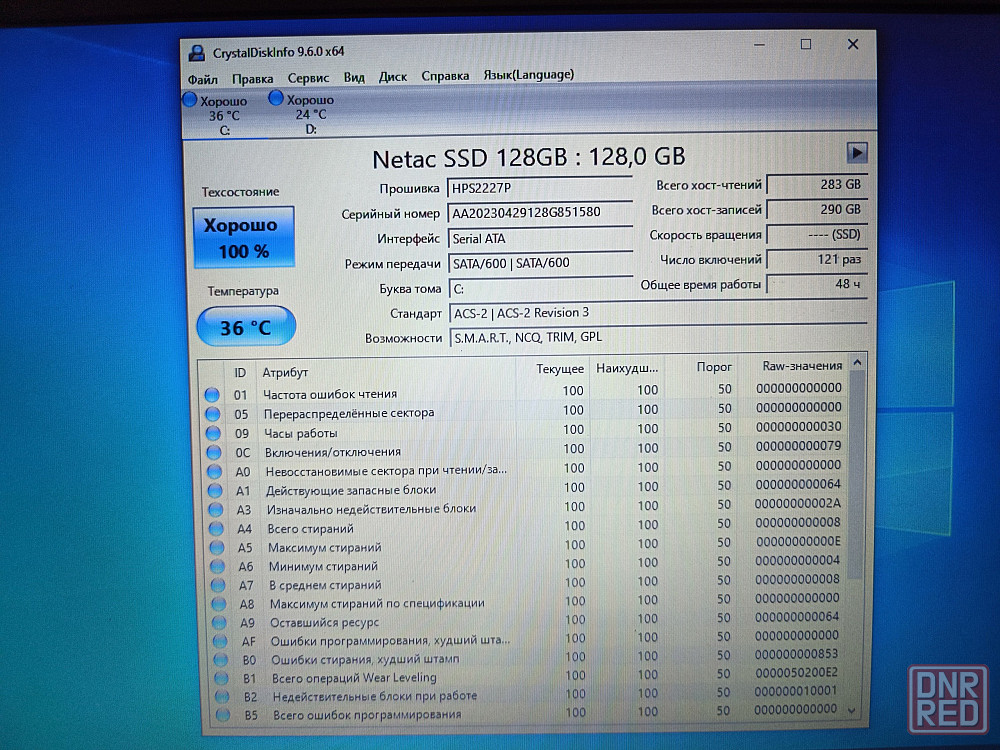Viewport: 1000px width, 750px height.
Task: Click the drive letter field C:
Action: (x=541, y=288)
